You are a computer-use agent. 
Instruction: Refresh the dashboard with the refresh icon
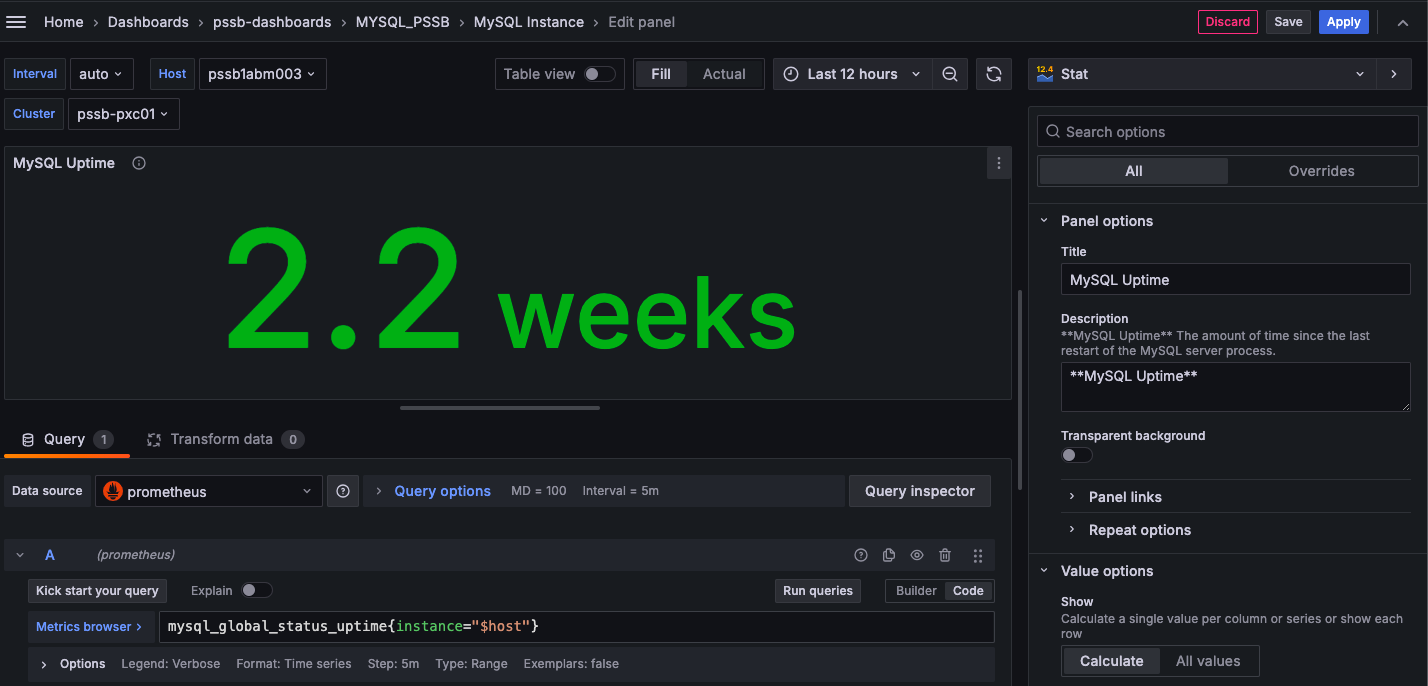(994, 74)
